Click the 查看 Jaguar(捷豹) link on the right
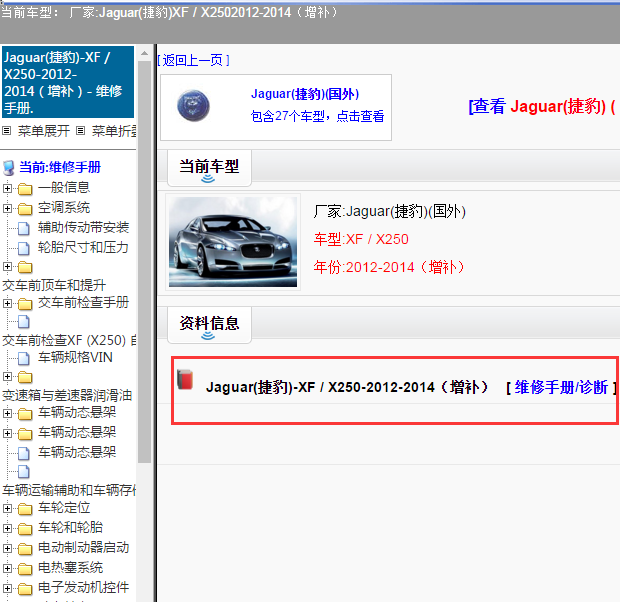 [542, 106]
